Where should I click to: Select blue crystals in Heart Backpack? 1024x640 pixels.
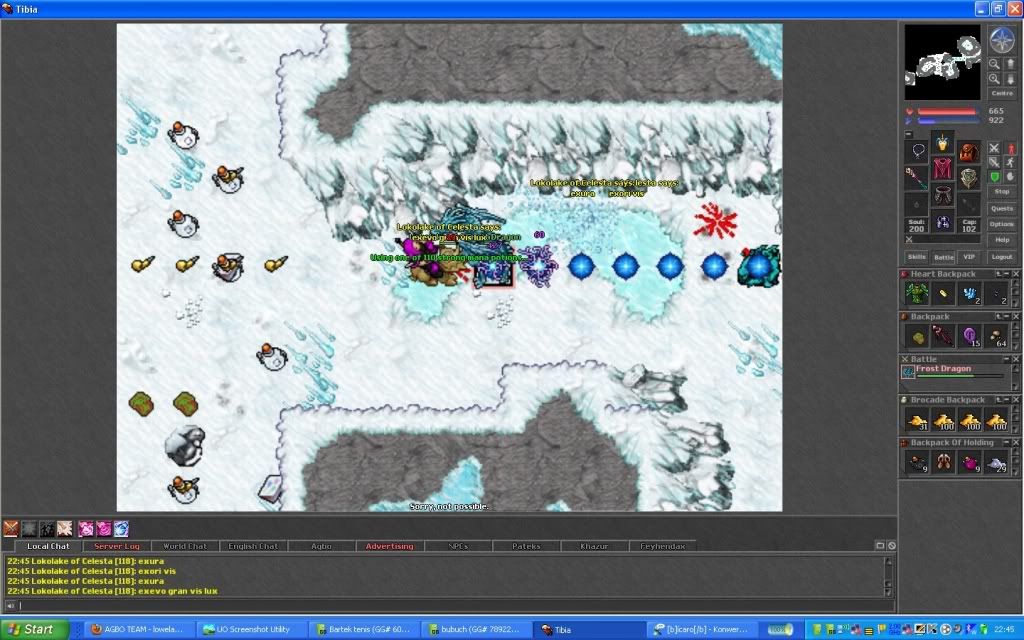coord(970,293)
